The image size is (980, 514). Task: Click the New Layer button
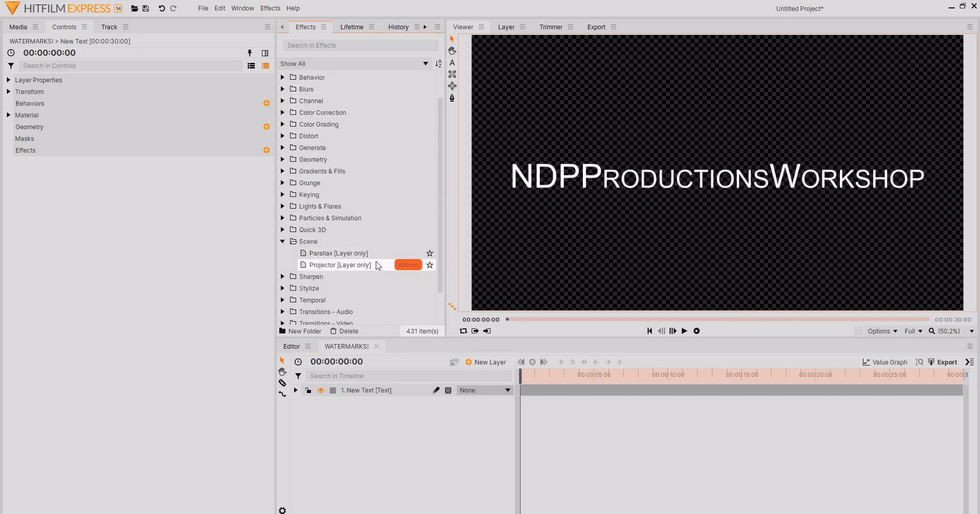click(486, 362)
